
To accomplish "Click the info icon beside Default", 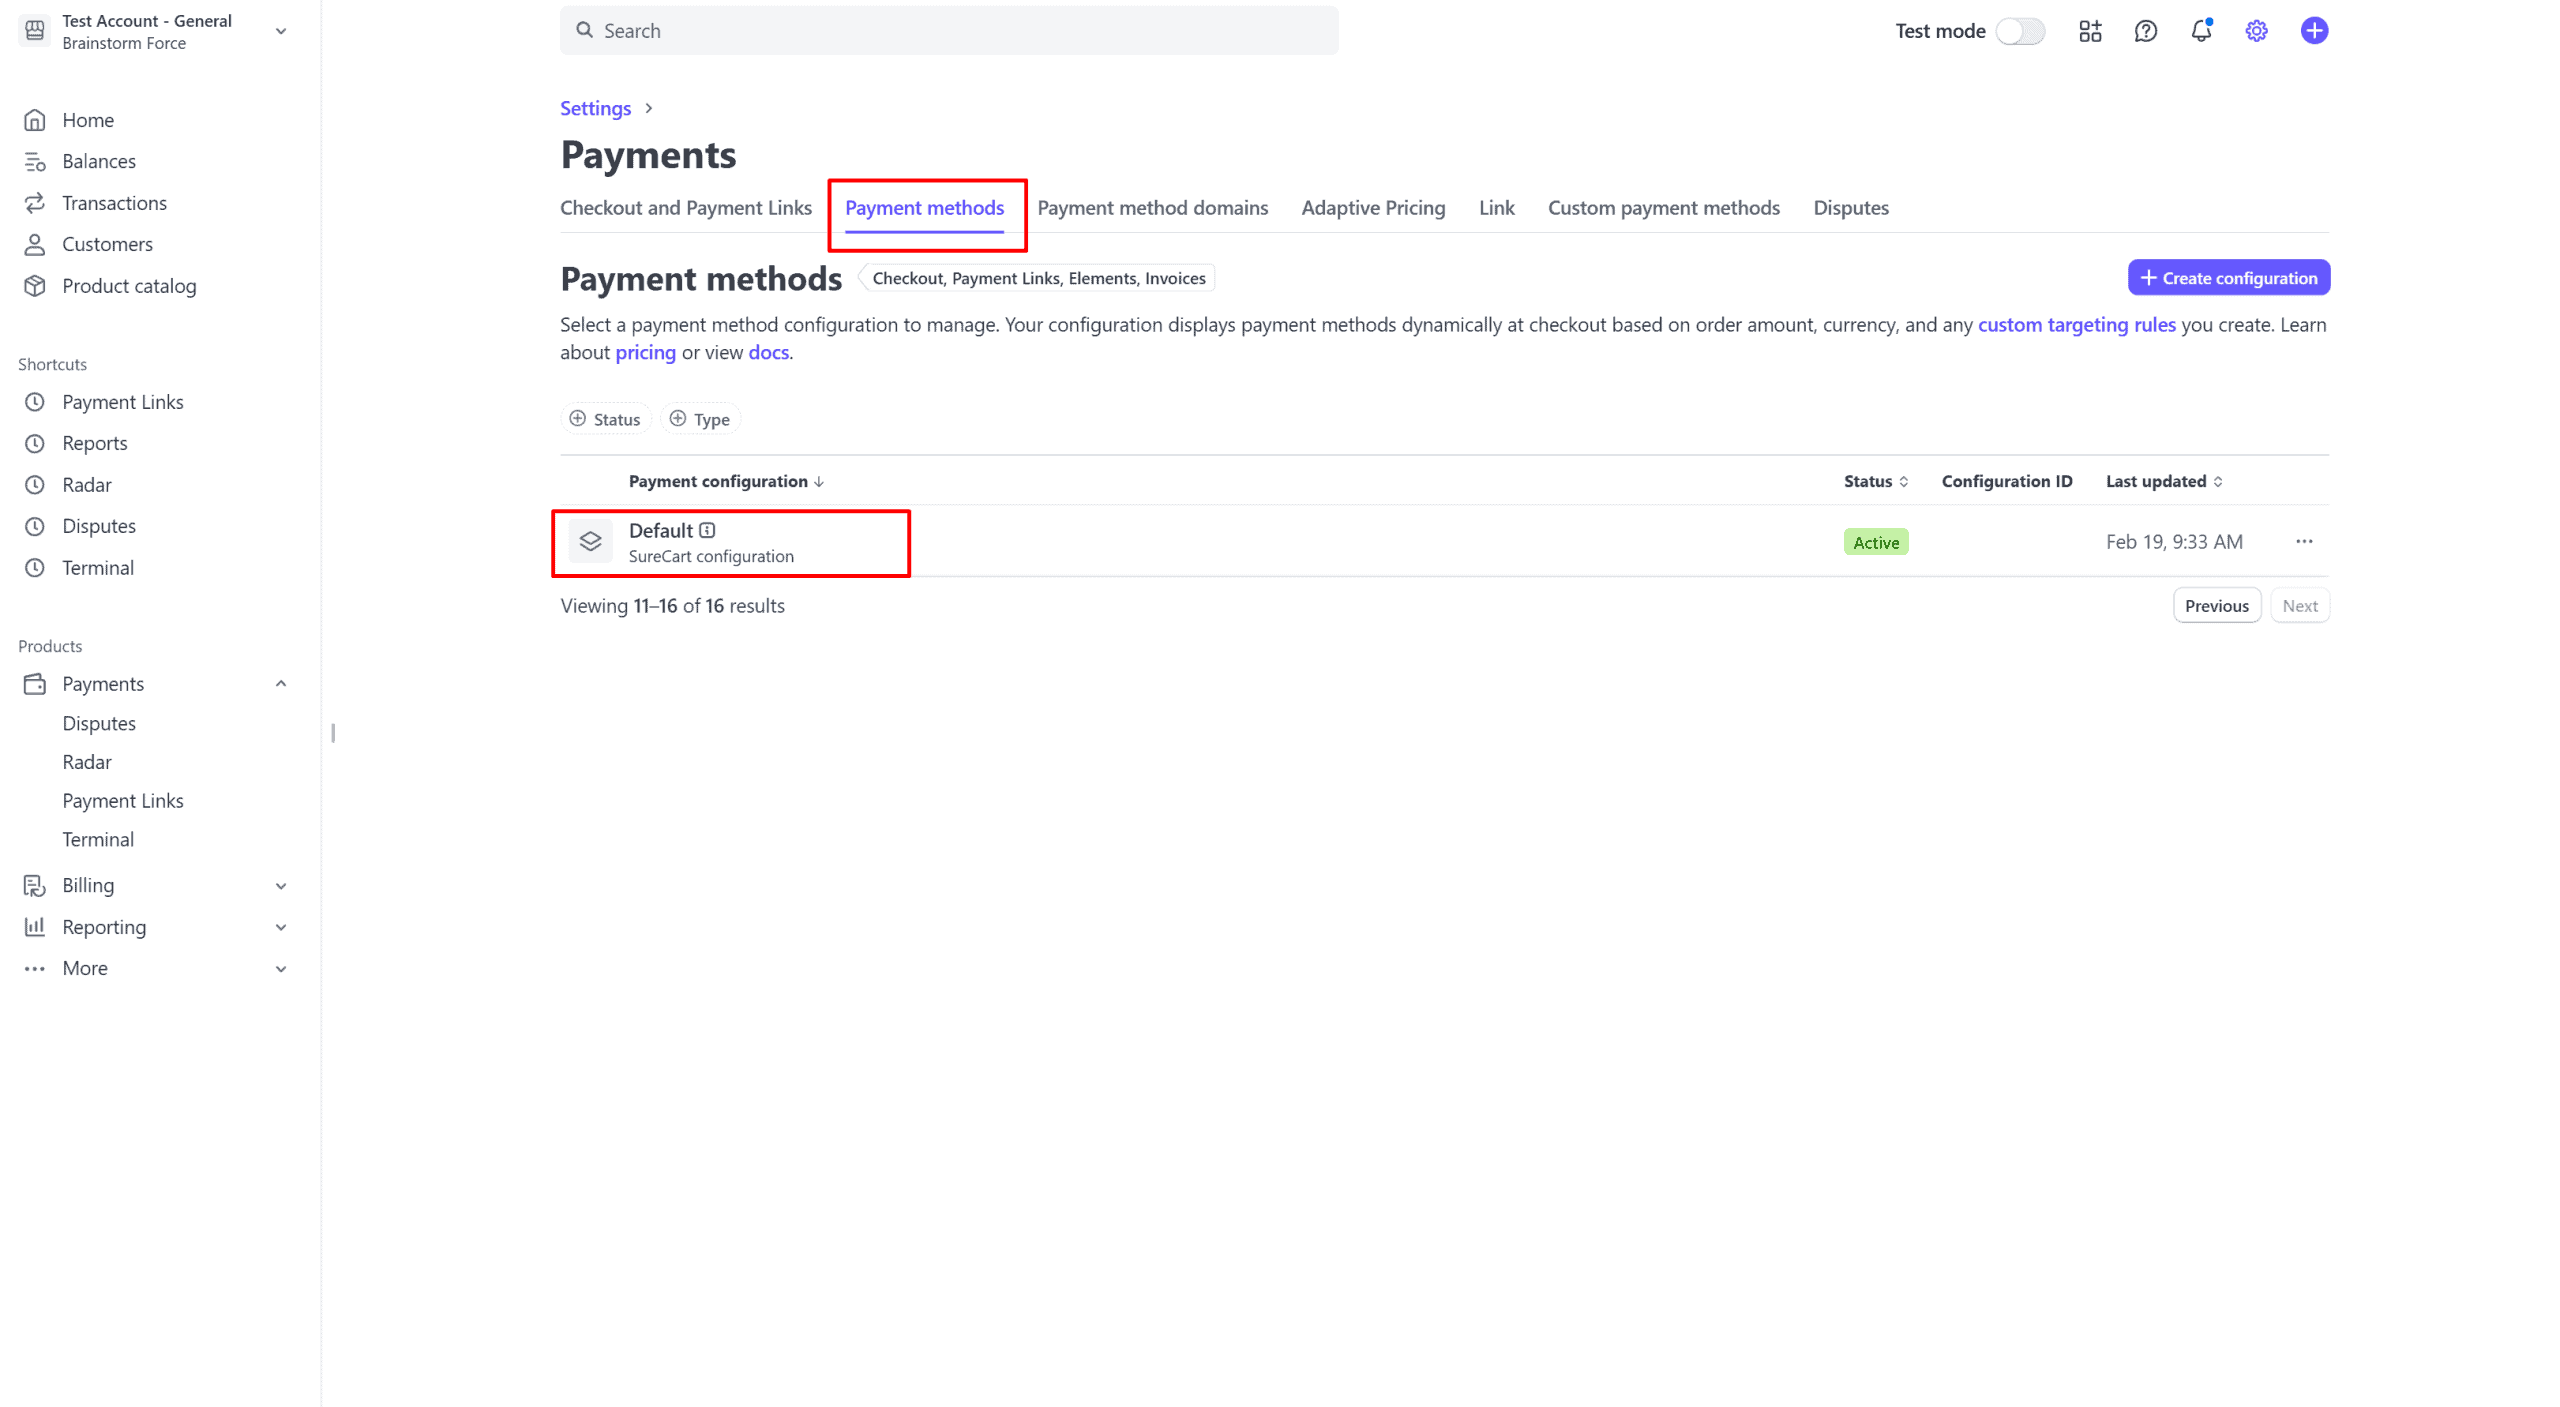I will pos(707,530).
